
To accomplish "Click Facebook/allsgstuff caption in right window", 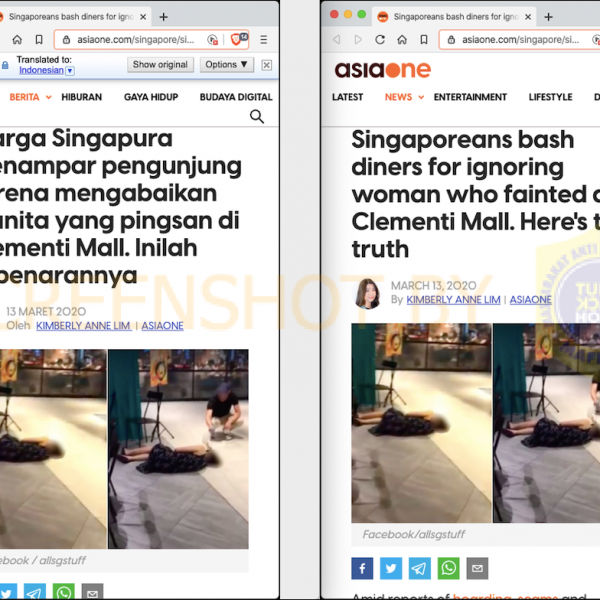I will pos(414,535).
